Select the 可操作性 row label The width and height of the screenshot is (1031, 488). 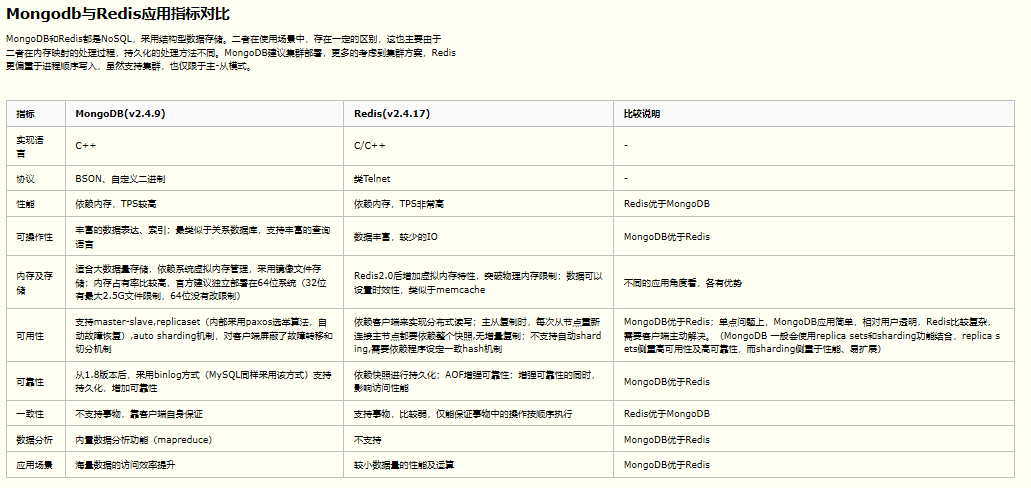35,237
